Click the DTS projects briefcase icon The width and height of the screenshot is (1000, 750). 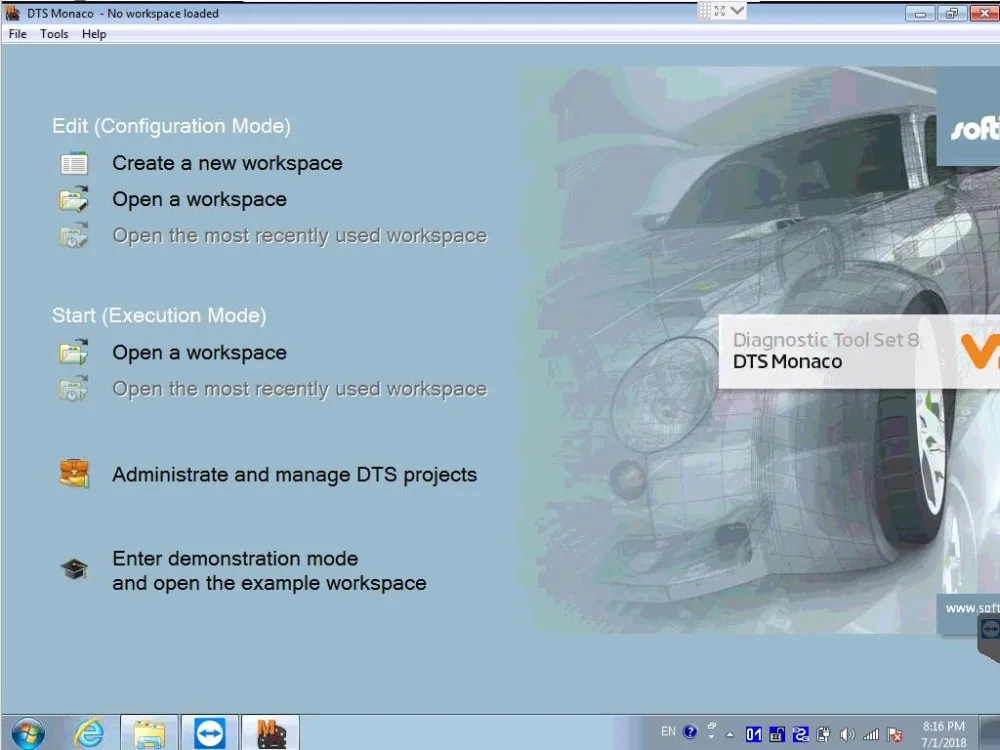pos(74,473)
